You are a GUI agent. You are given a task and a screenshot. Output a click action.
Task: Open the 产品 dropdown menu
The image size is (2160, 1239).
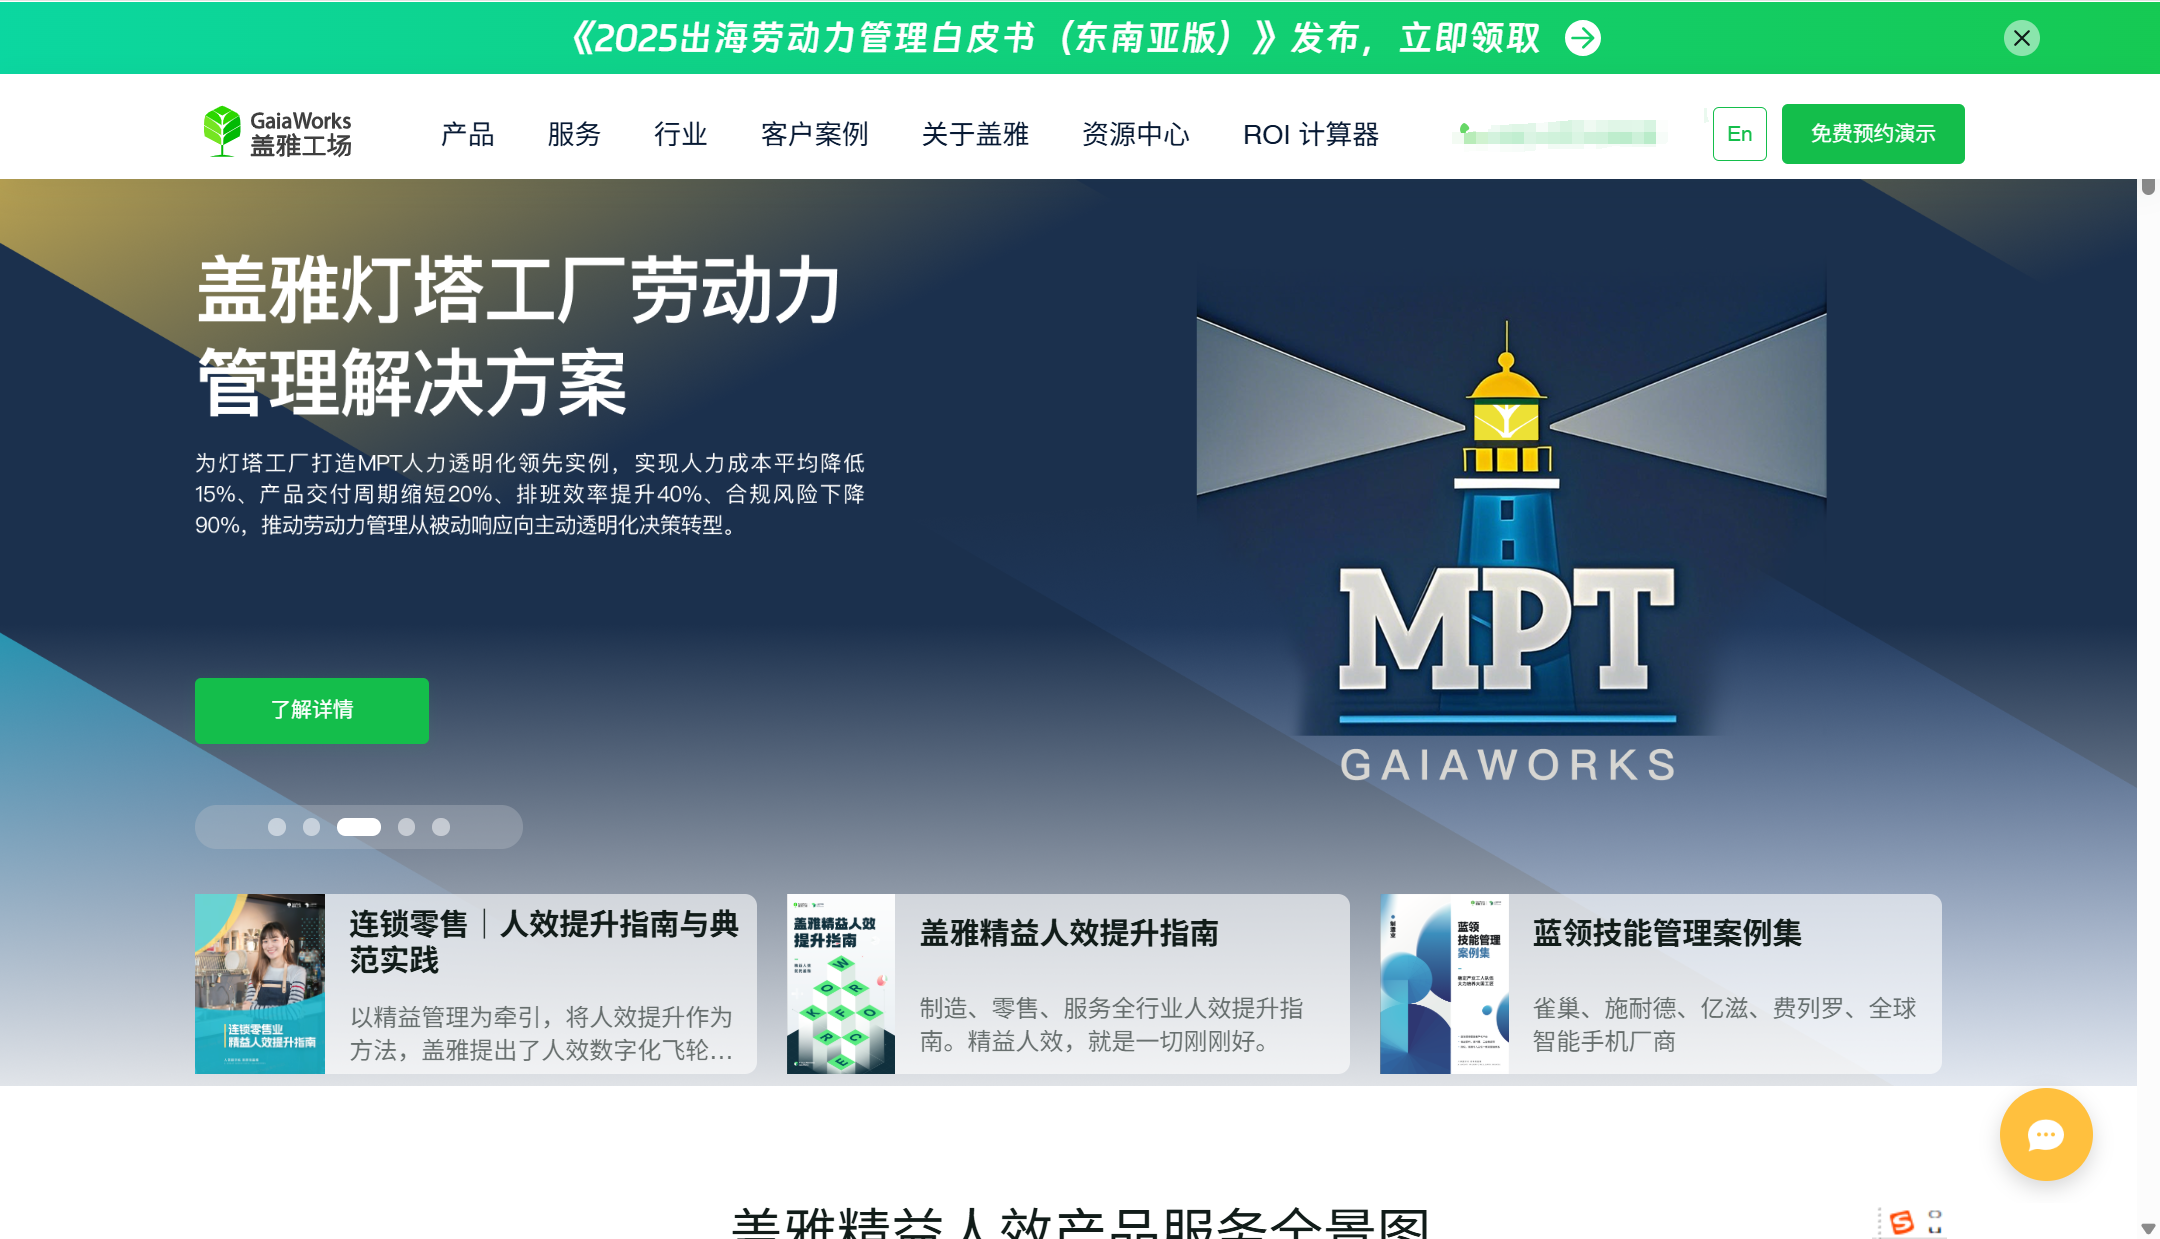(466, 134)
